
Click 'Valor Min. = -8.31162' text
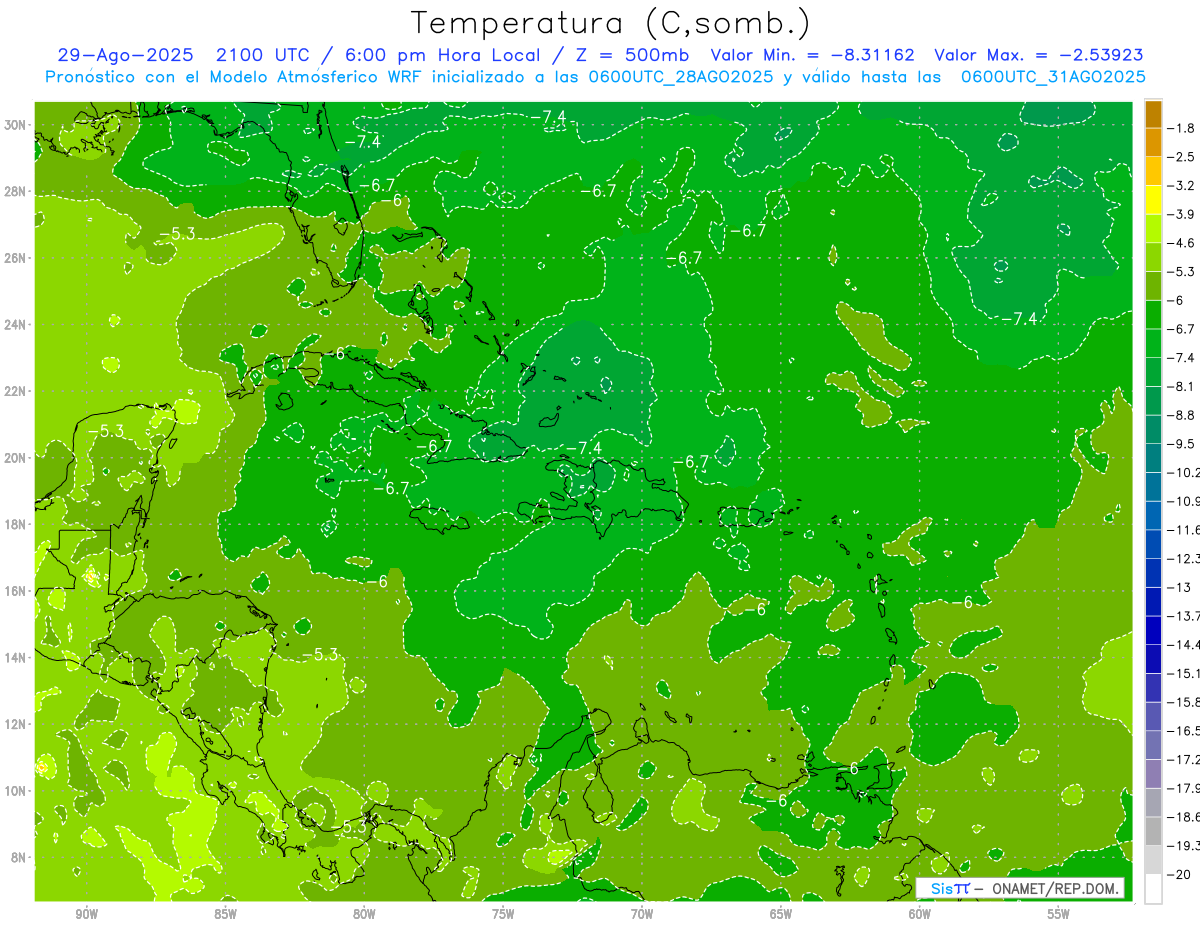tap(812, 55)
